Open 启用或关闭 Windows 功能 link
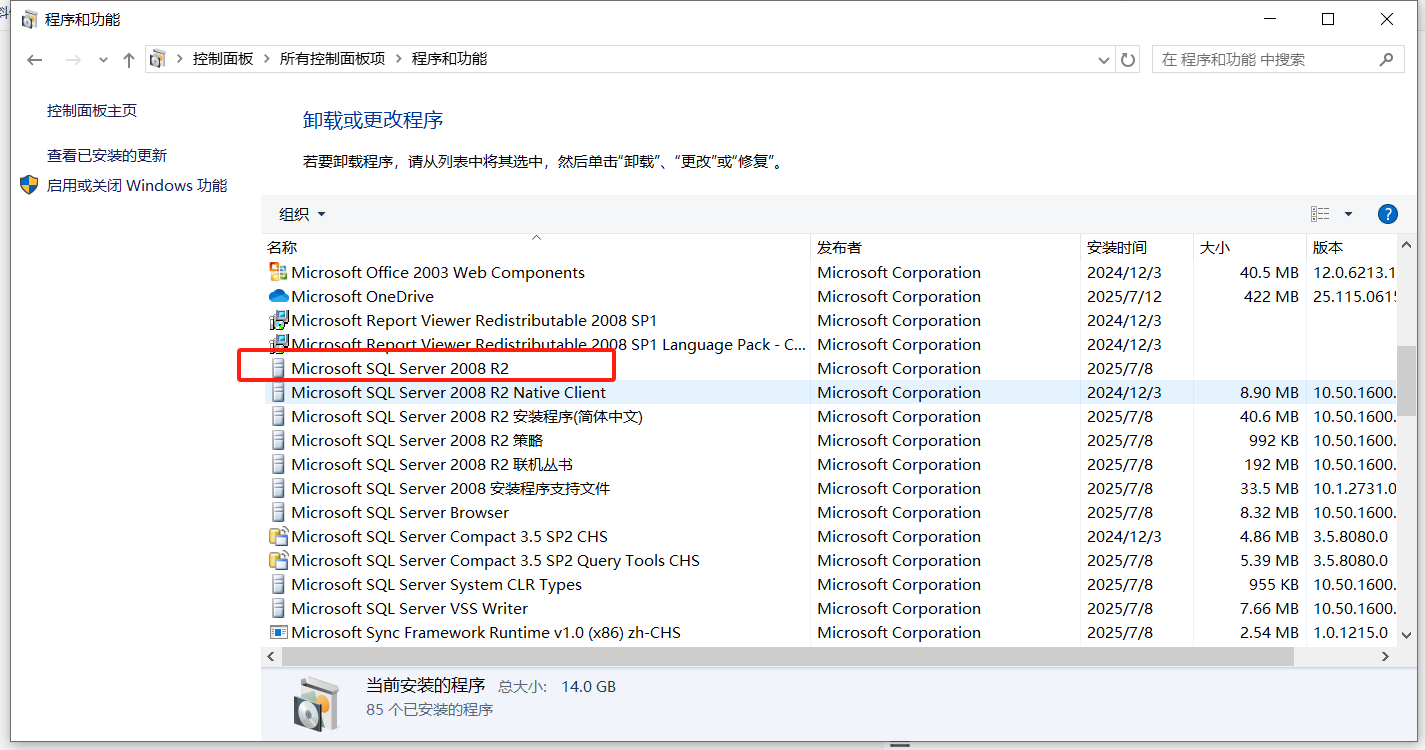Viewport: 1425px width, 750px height. coord(137,186)
